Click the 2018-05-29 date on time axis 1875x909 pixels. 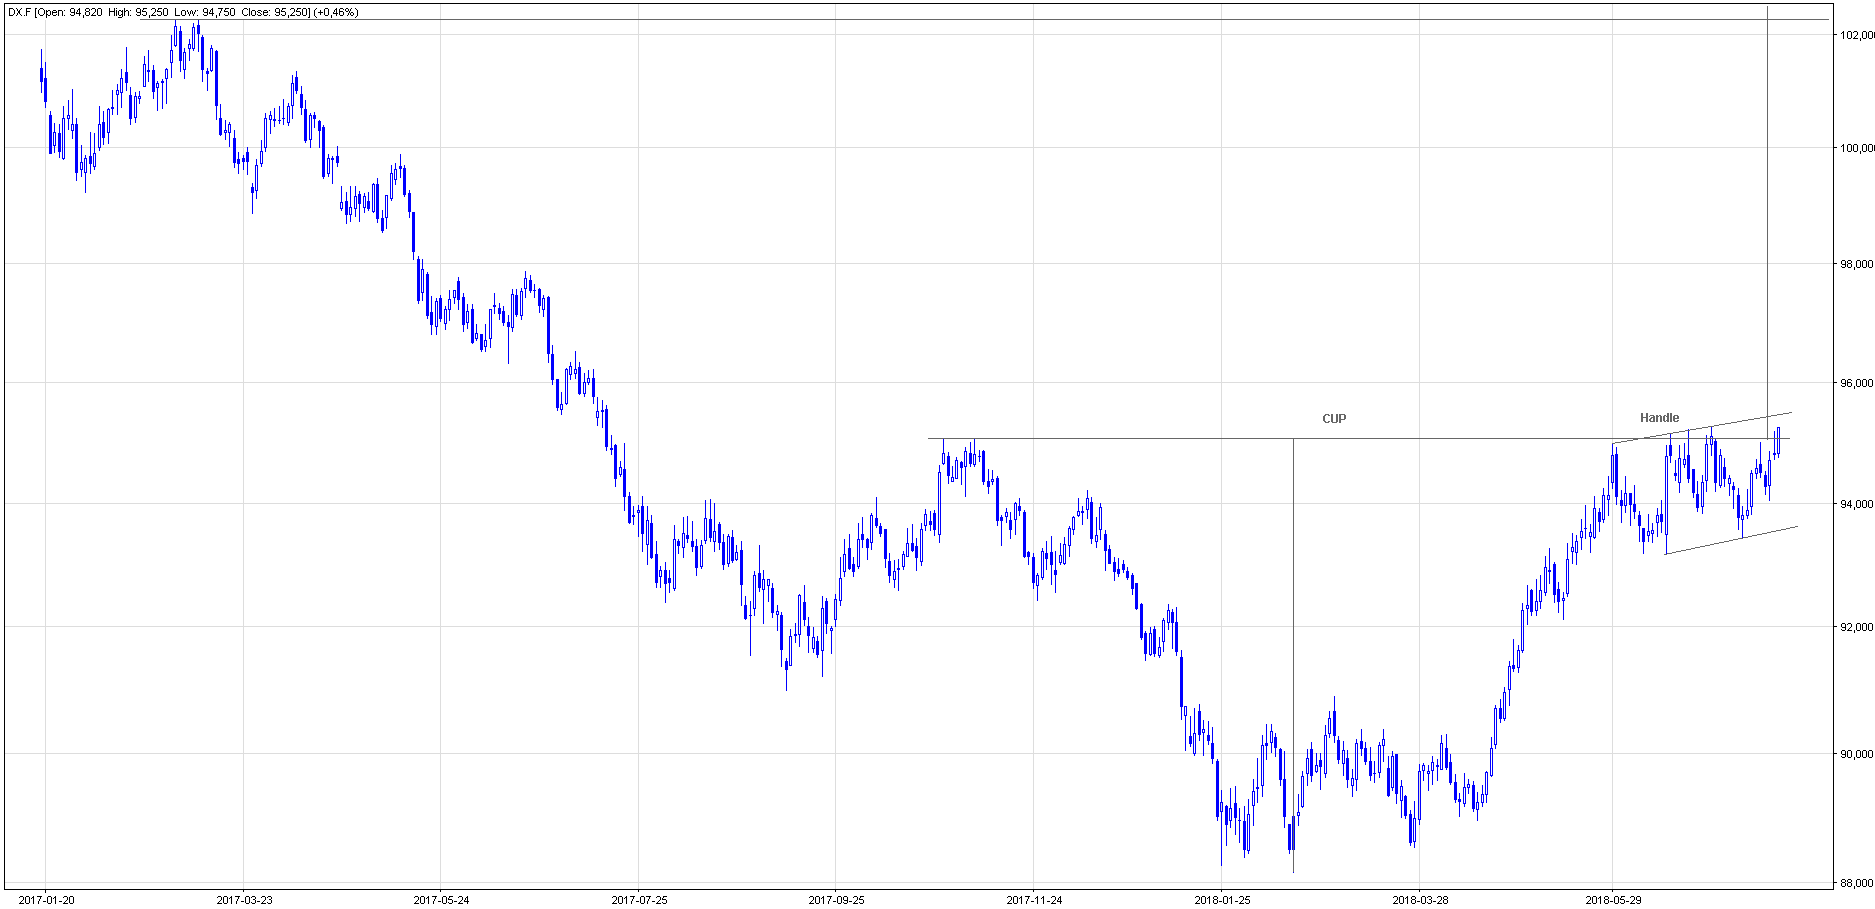tap(1613, 900)
